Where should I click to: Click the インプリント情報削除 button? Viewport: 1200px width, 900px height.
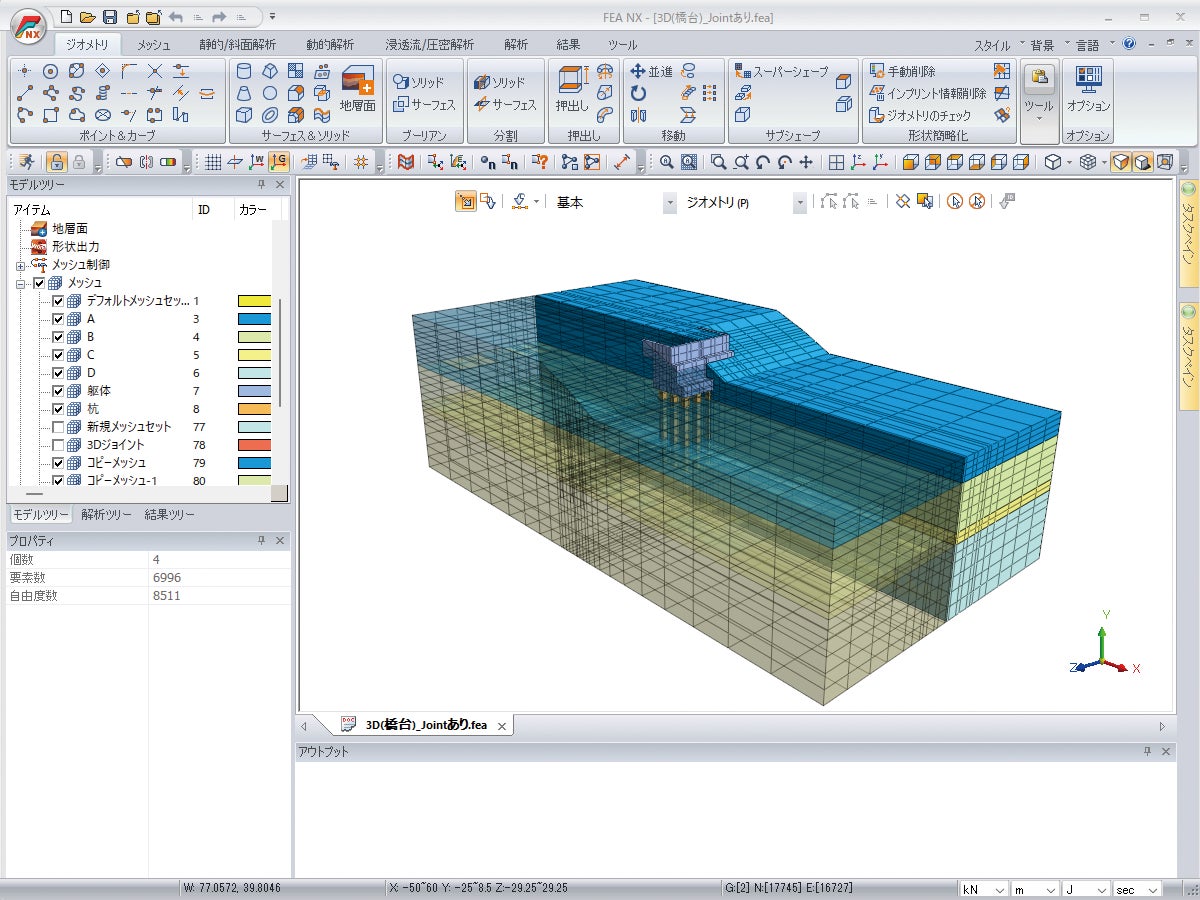pyautogui.click(x=927, y=93)
